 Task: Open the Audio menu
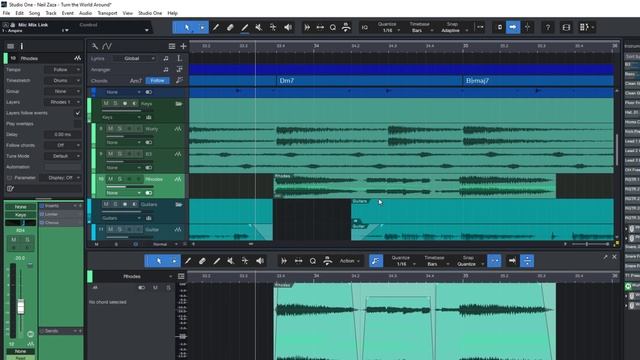(x=85, y=13)
